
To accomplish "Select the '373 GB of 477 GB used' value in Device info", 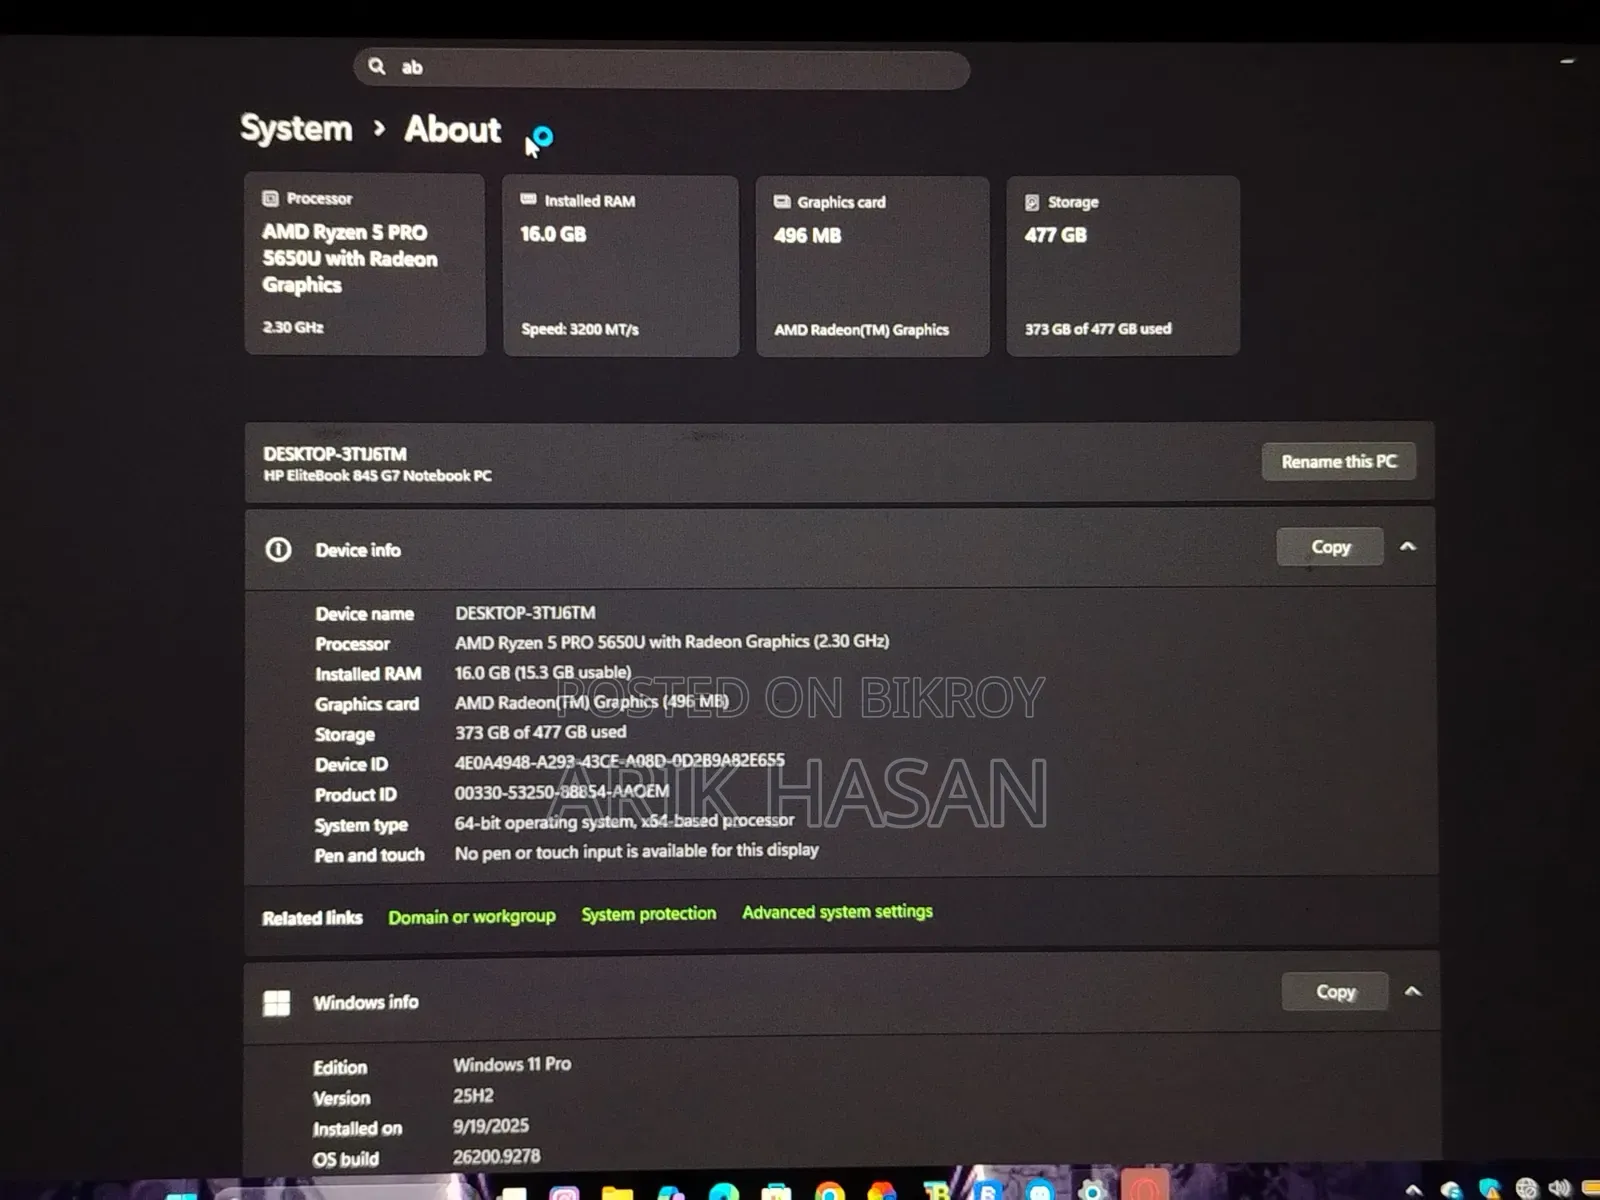I will click(x=541, y=732).
